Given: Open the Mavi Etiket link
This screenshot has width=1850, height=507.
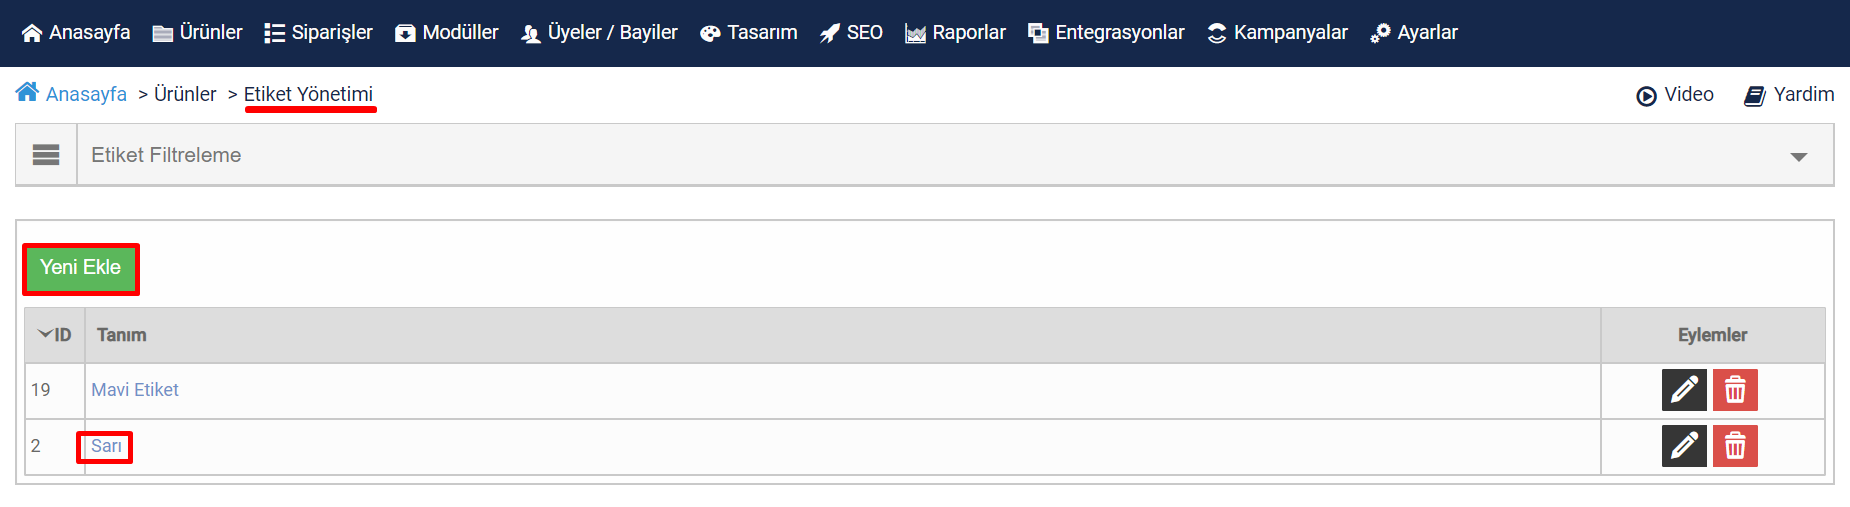Looking at the screenshot, I should click(x=135, y=390).
